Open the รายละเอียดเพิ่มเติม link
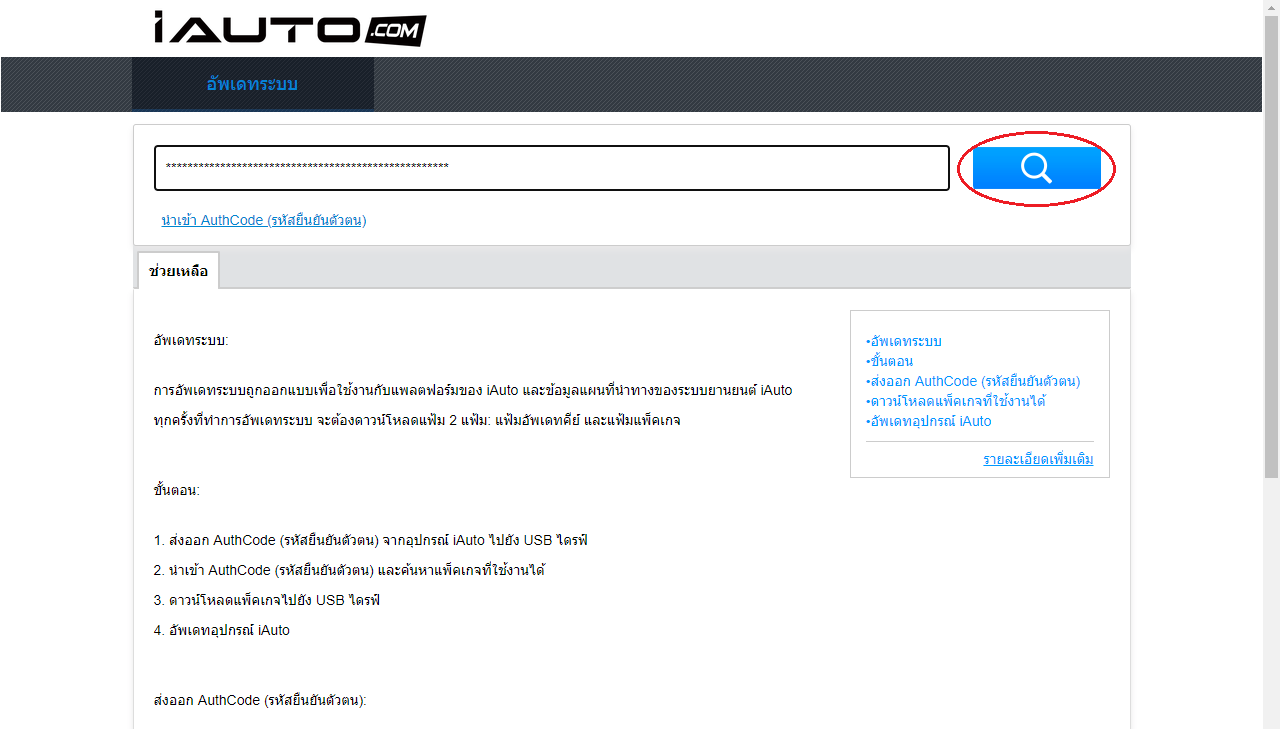This screenshot has height=729, width=1280. 1038,459
